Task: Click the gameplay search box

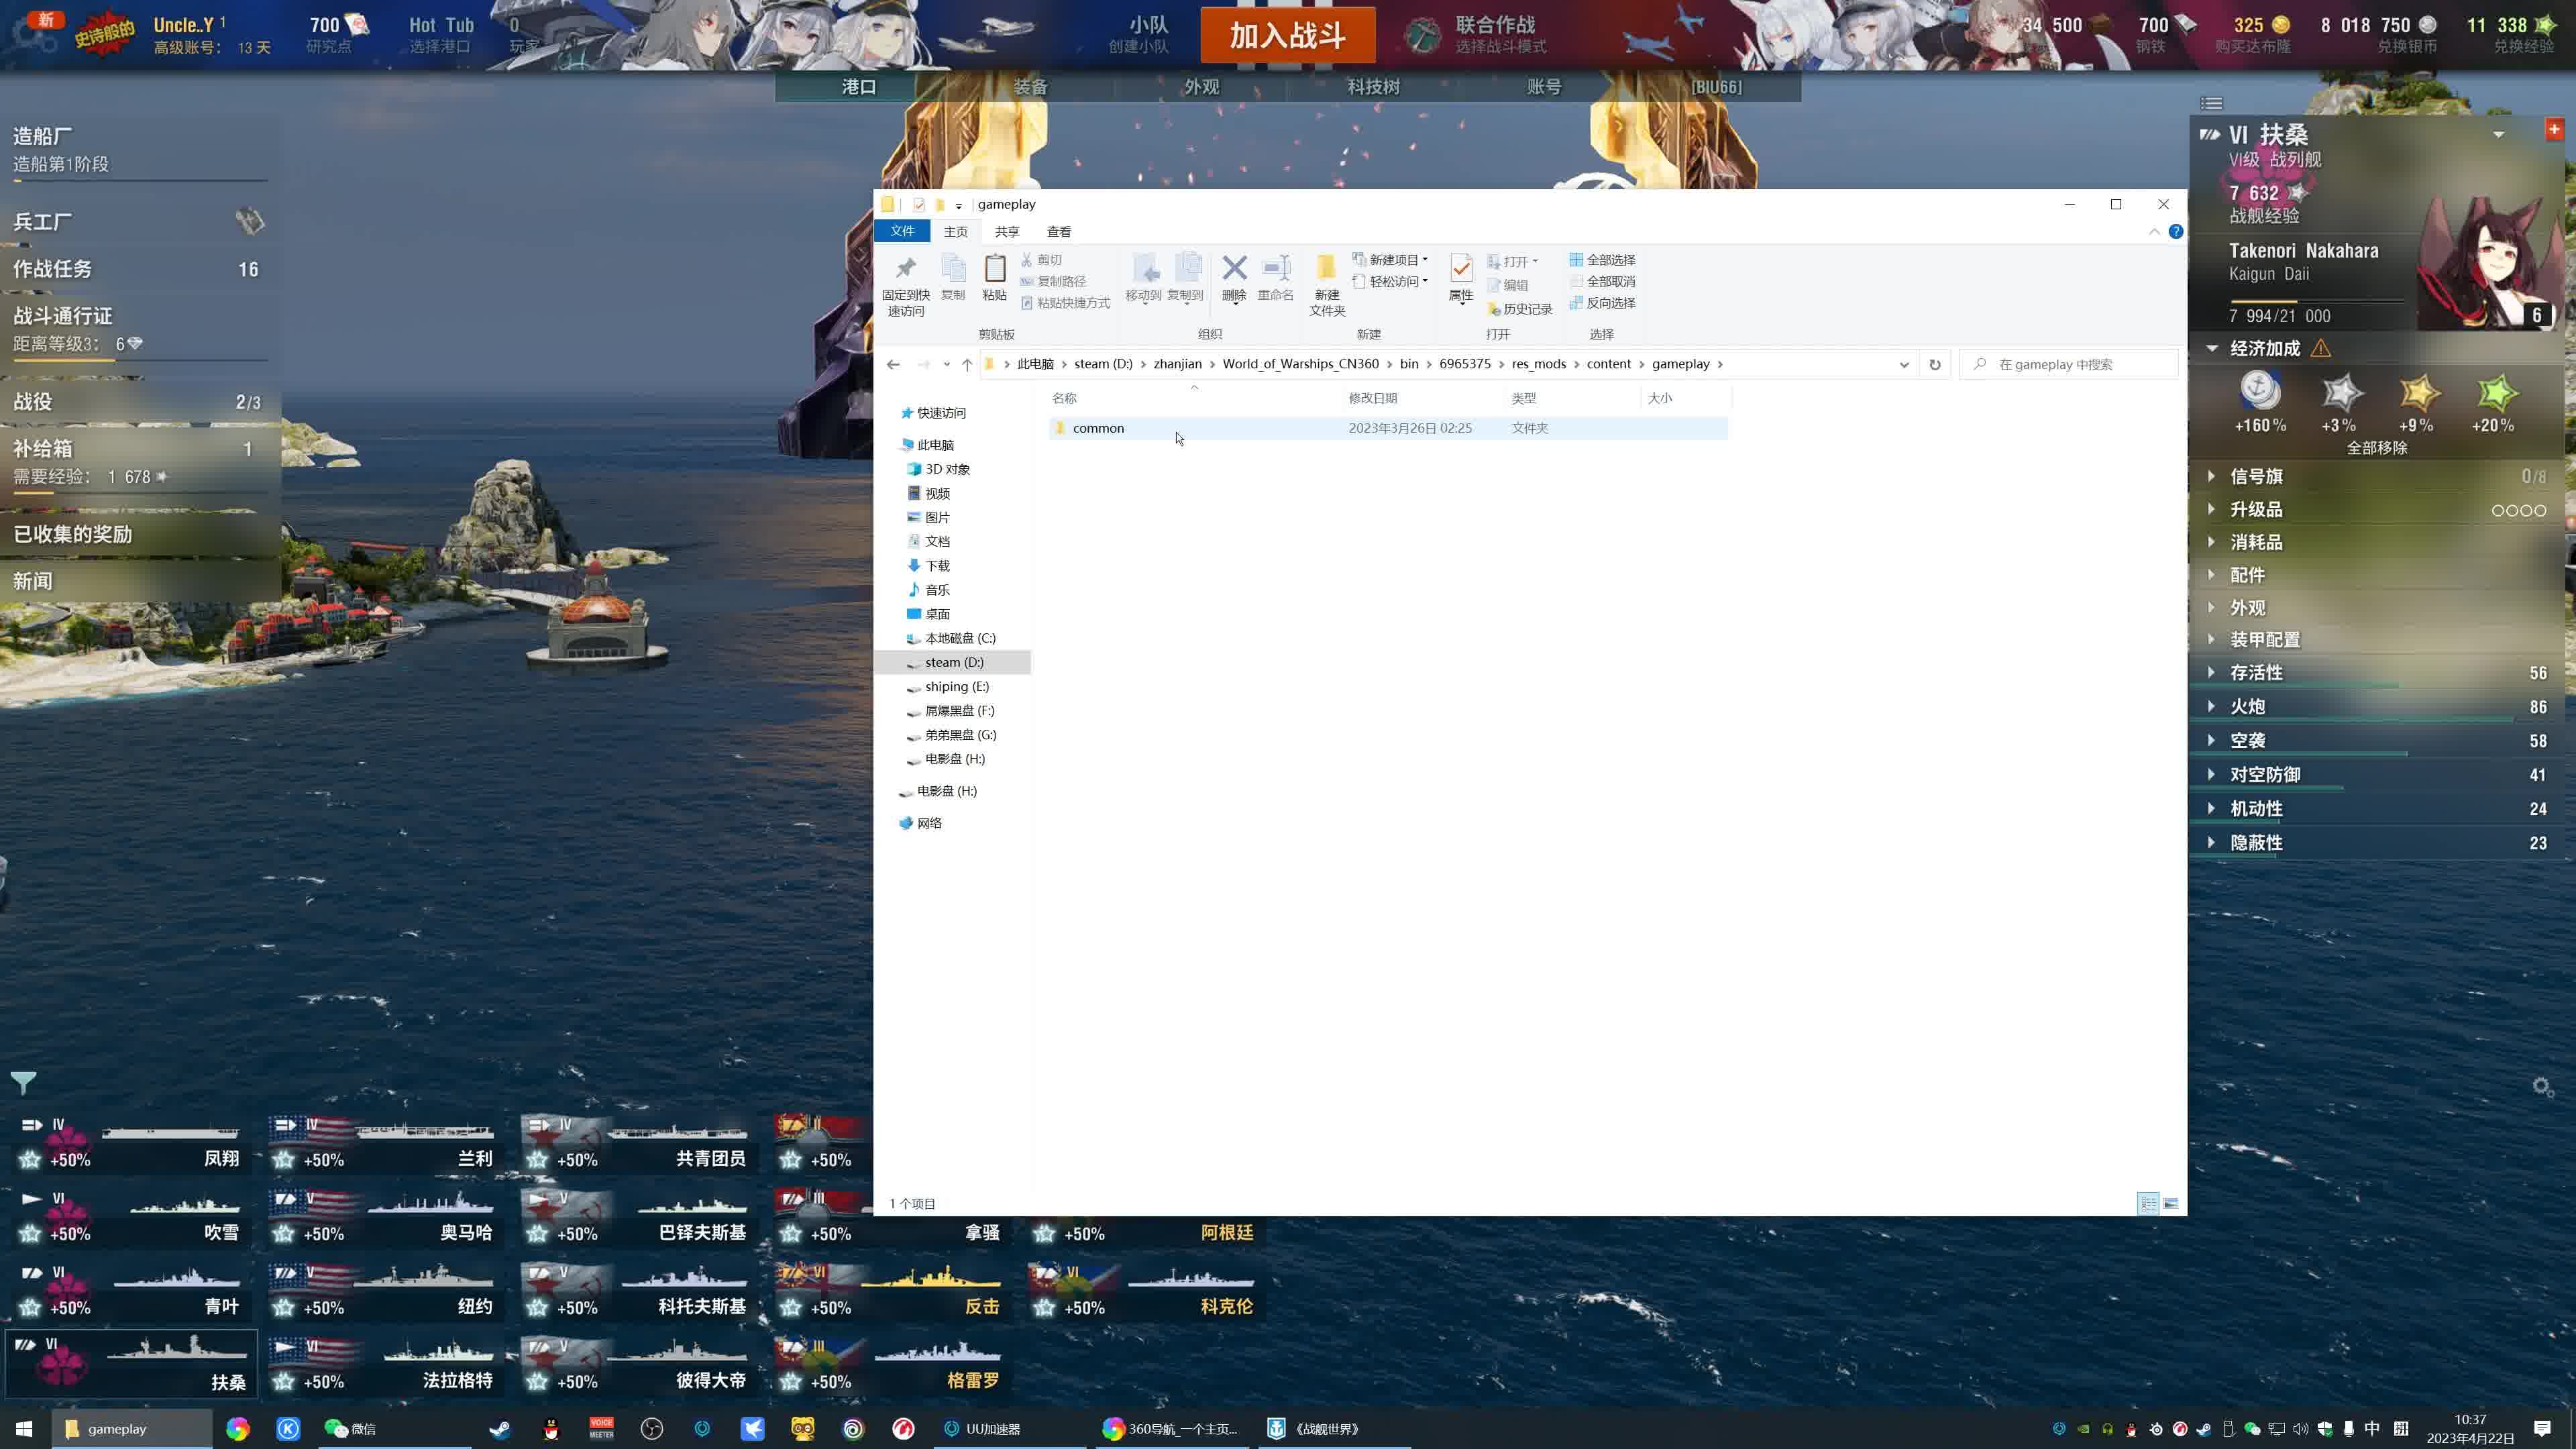Action: click(2069, 364)
